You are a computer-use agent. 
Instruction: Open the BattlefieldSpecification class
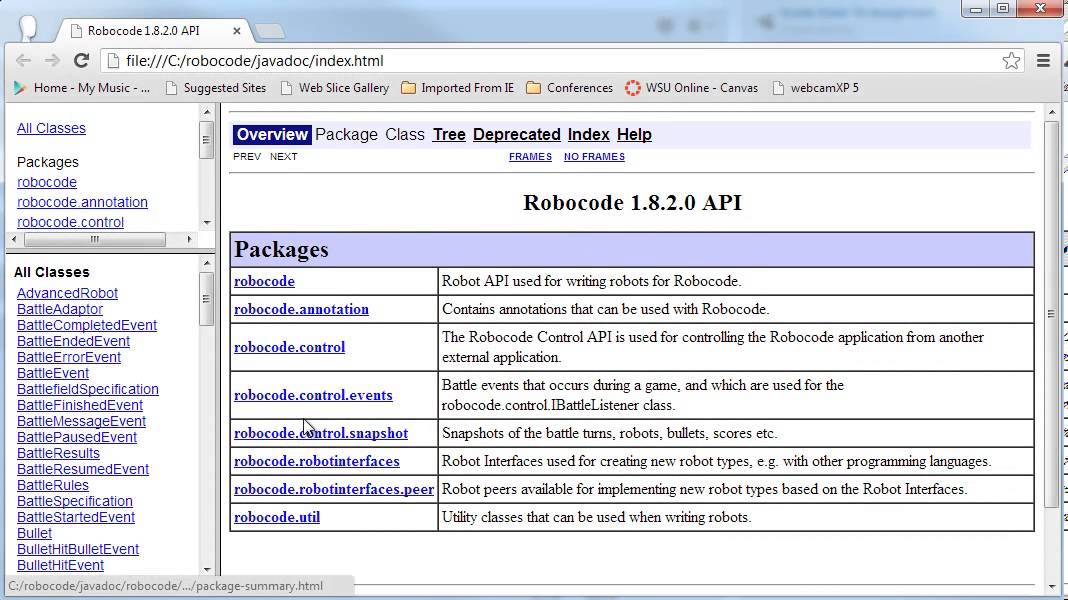coord(88,389)
